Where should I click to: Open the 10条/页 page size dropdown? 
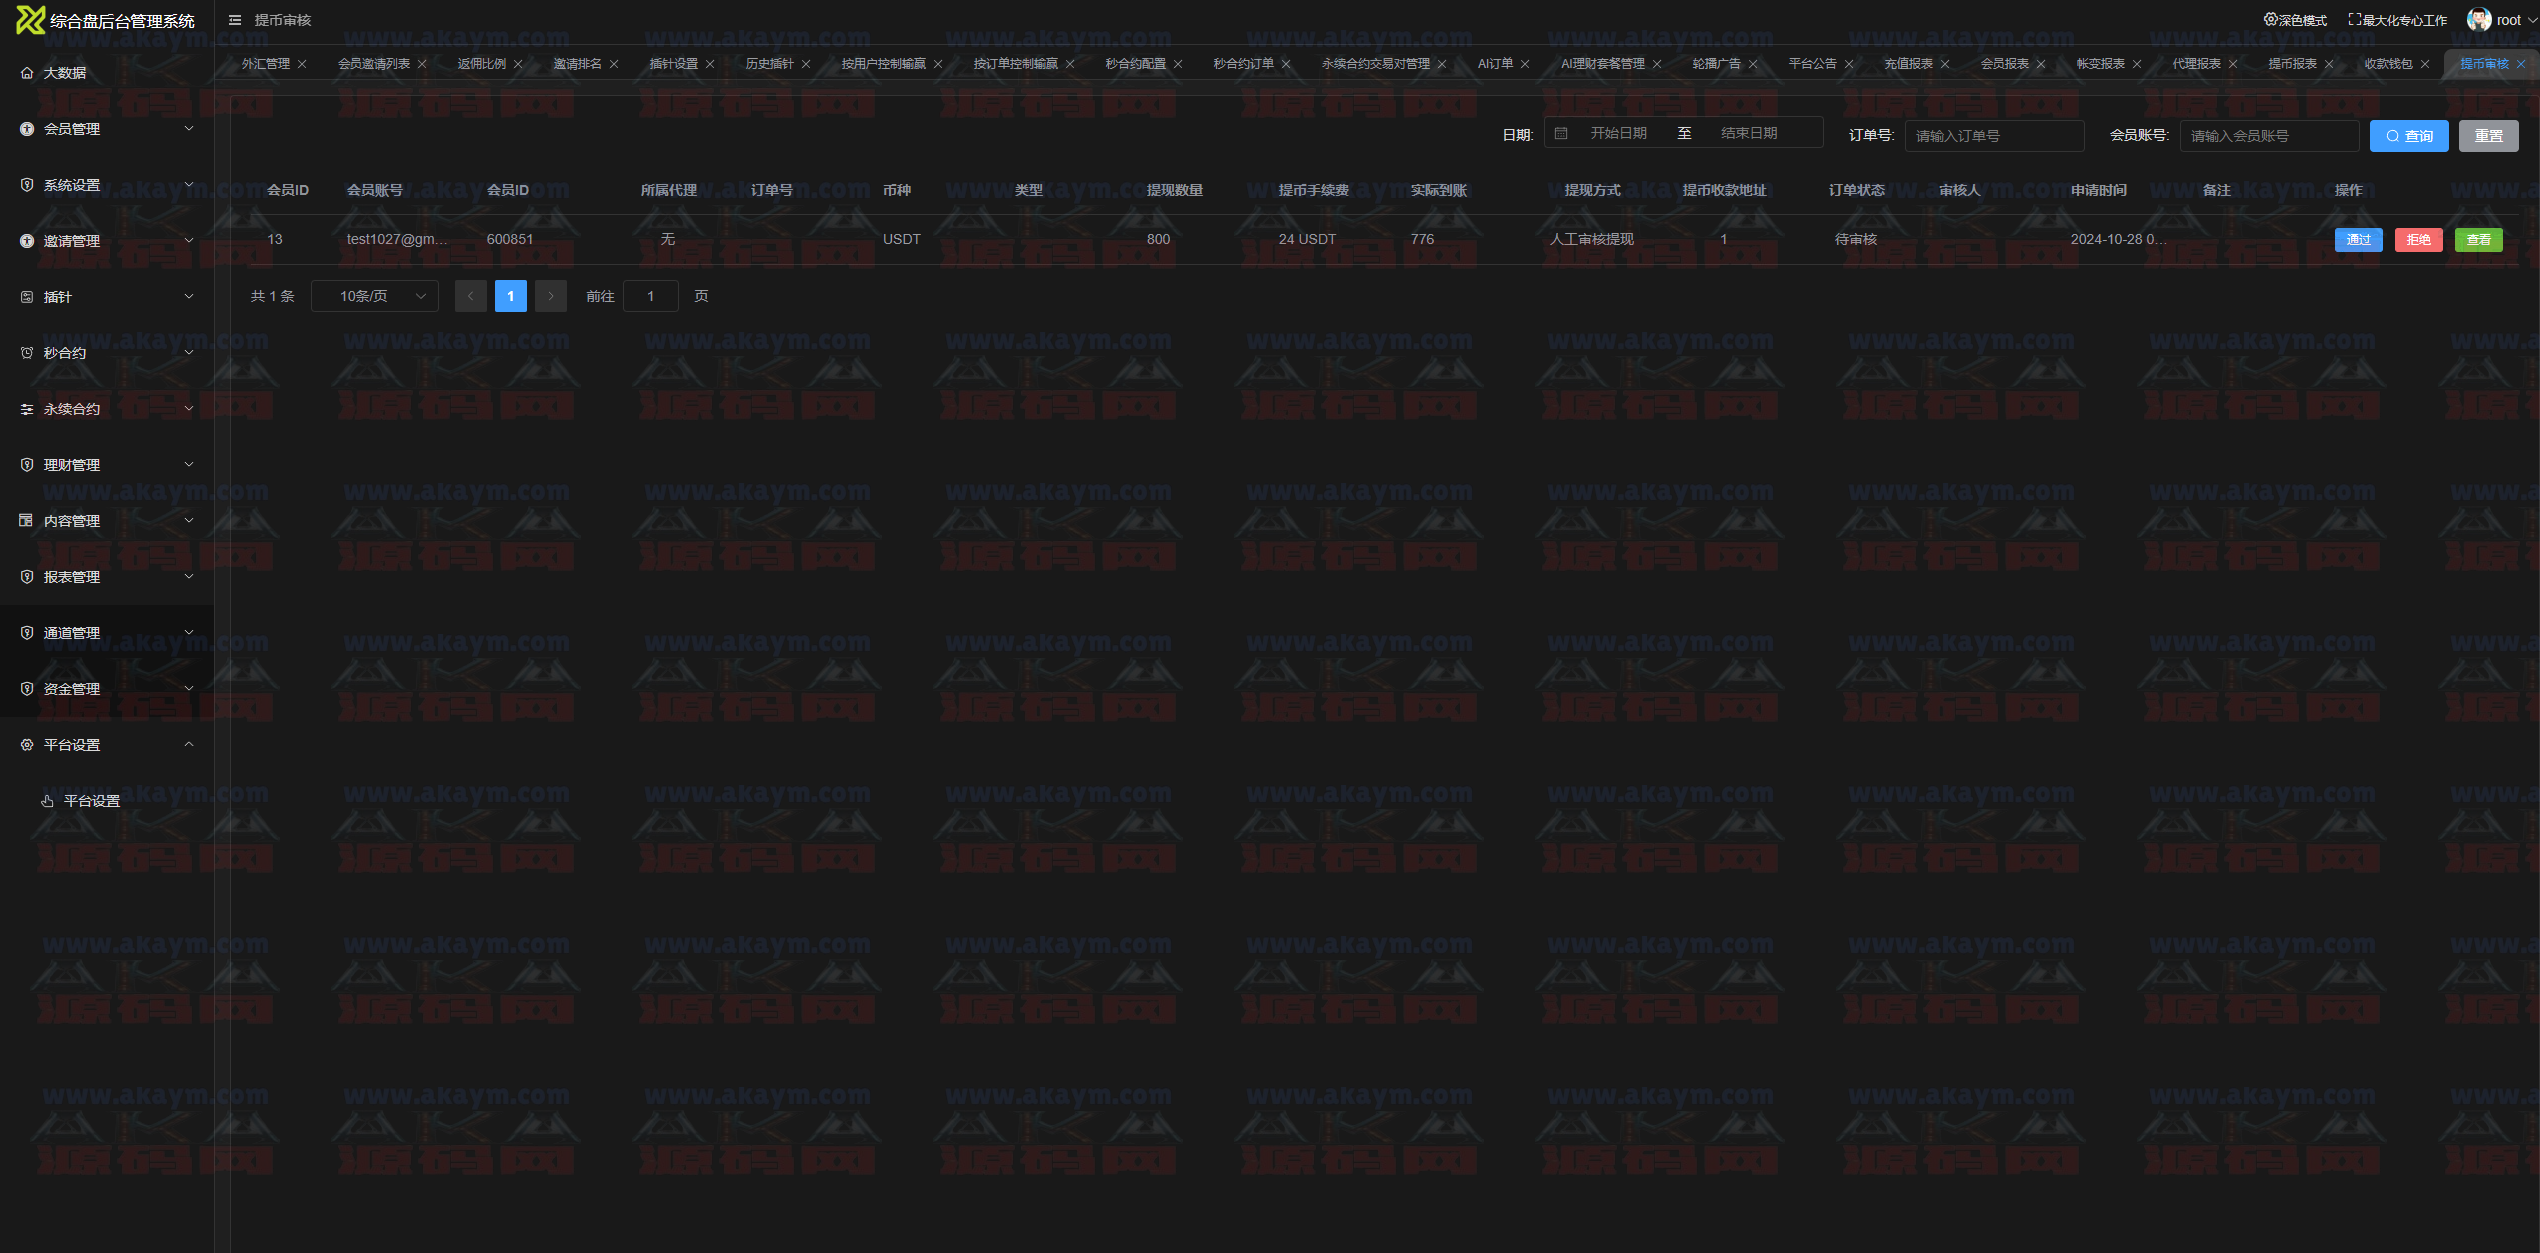pos(374,296)
